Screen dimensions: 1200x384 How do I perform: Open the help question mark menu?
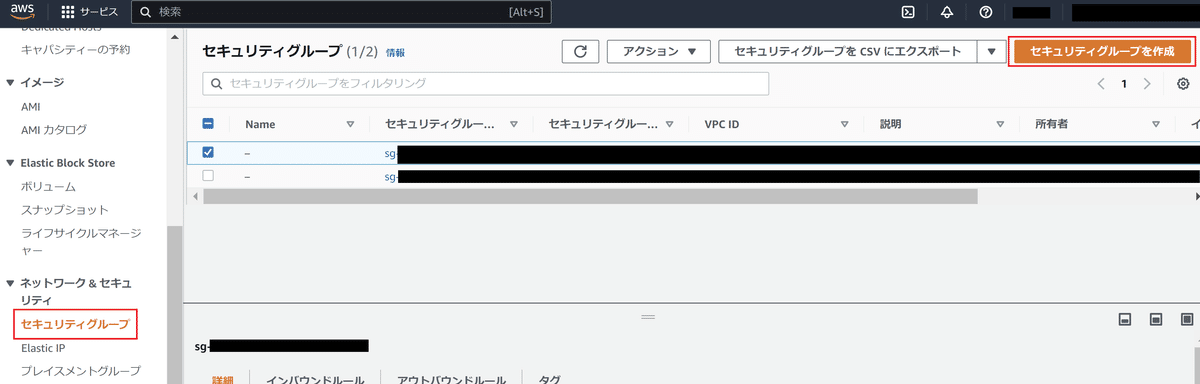point(986,12)
